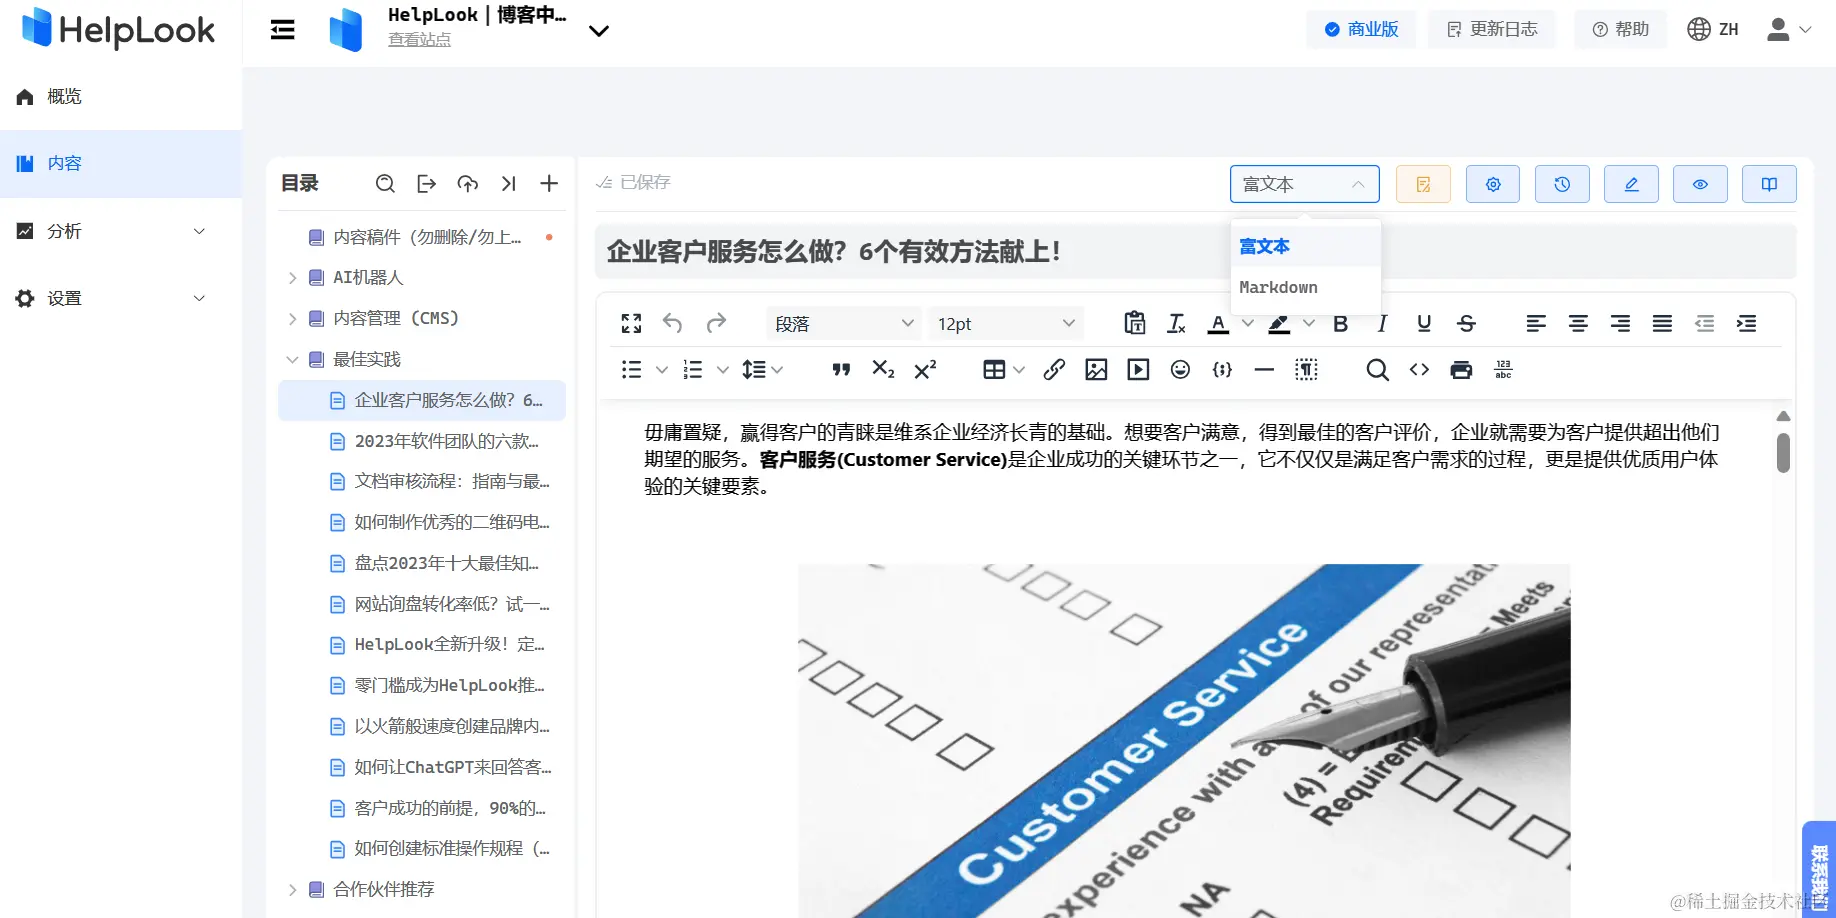Click the highlight background color icon
Viewport: 1836px width, 918px height.
click(1279, 323)
